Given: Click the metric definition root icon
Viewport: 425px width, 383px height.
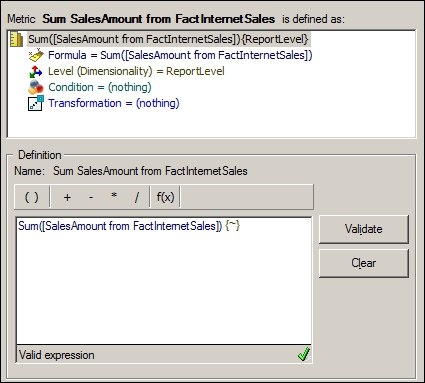Looking at the screenshot, I should [x=17, y=39].
